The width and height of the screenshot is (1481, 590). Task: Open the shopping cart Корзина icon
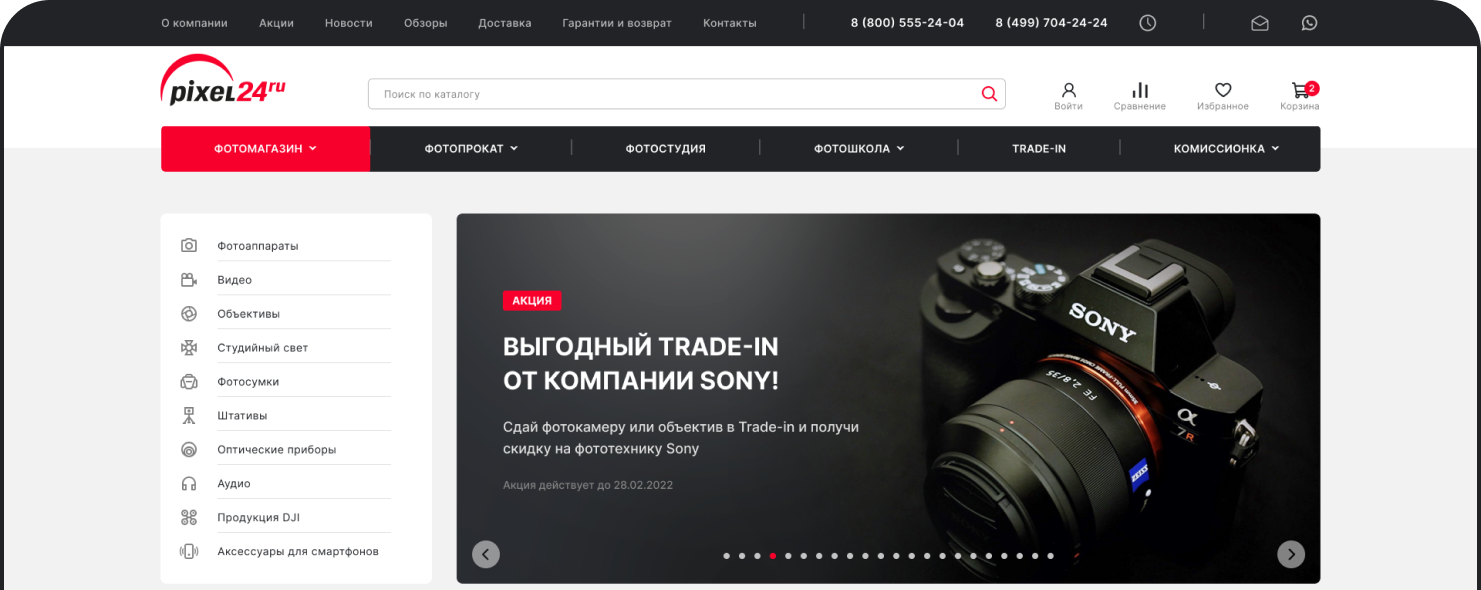1299,90
